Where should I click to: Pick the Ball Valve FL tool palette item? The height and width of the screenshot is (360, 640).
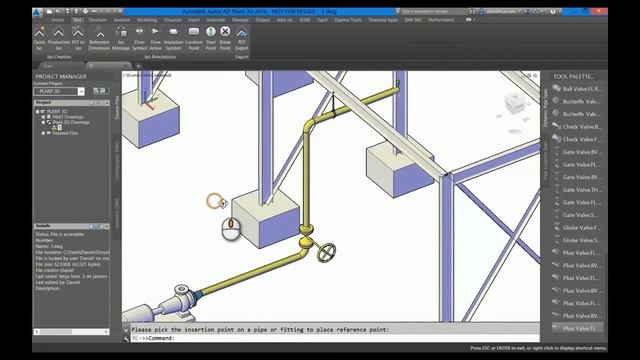click(577, 89)
